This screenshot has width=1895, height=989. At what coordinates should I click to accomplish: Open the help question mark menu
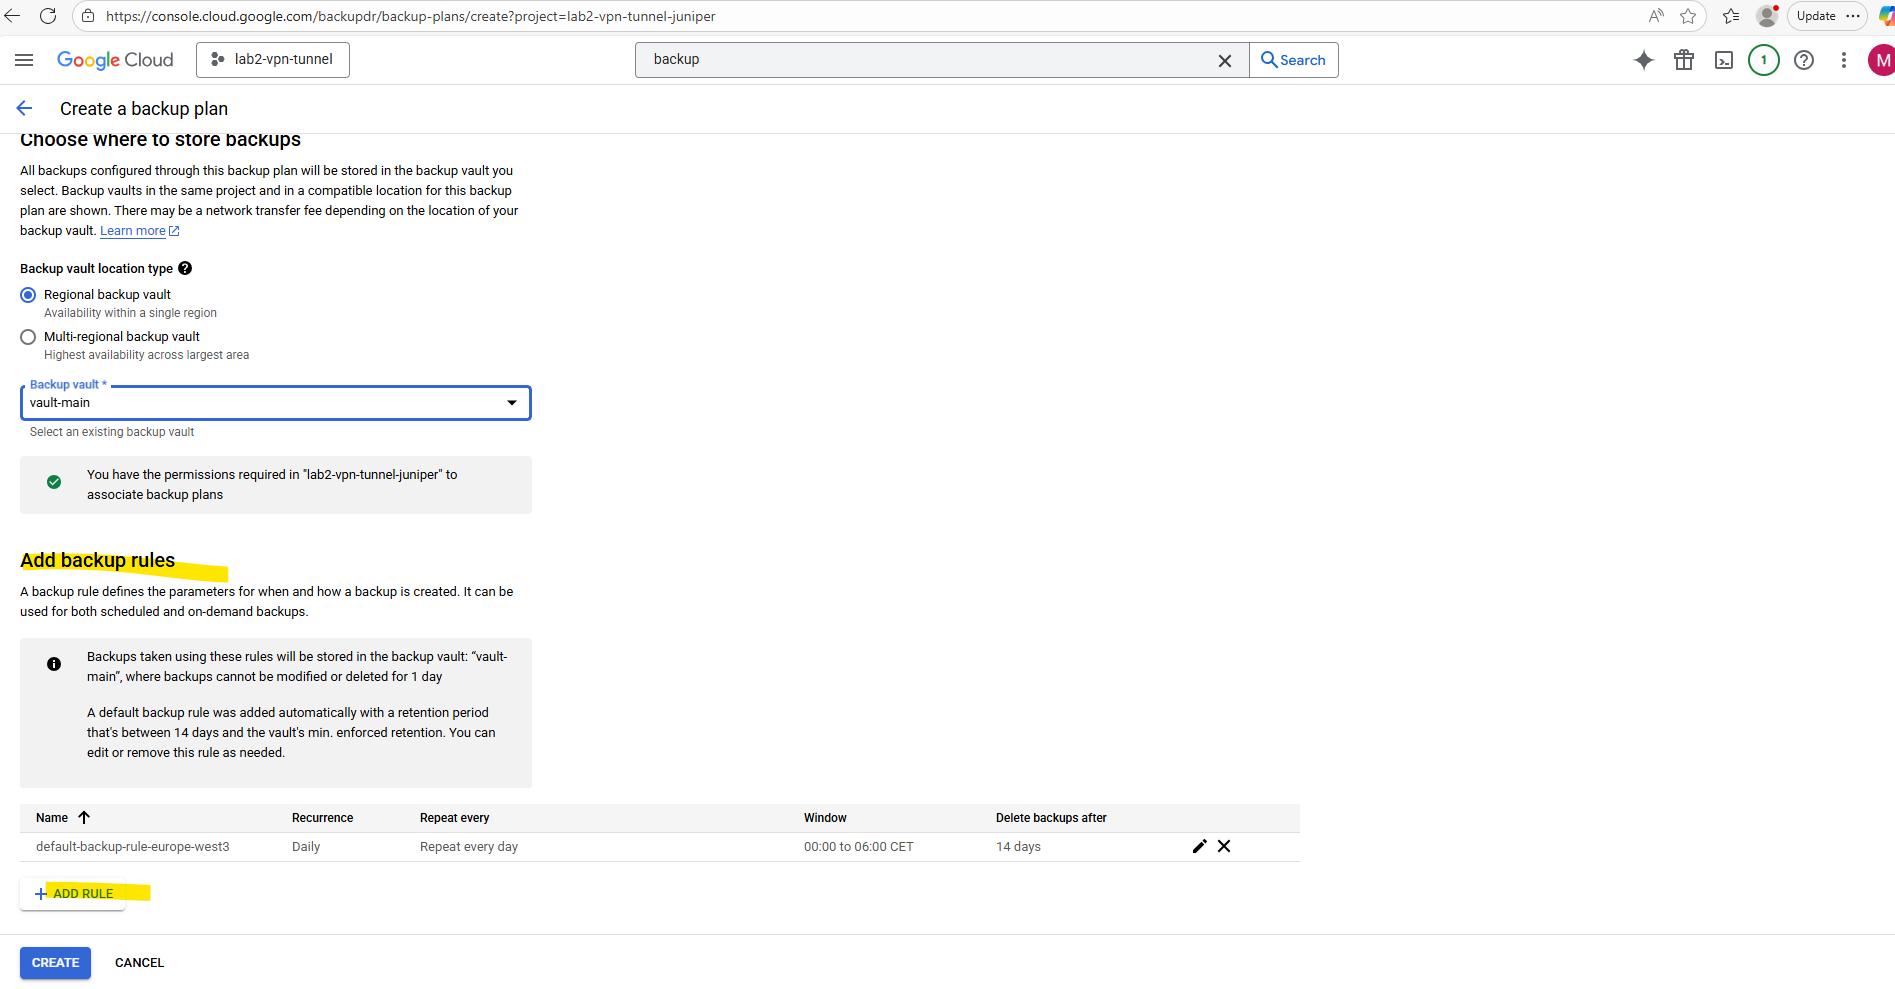tap(1804, 60)
